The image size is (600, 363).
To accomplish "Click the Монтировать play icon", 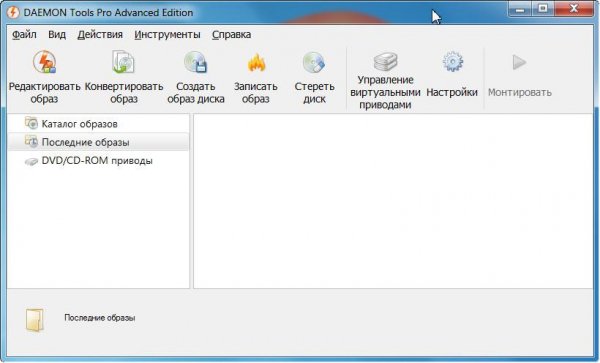I will 519,62.
